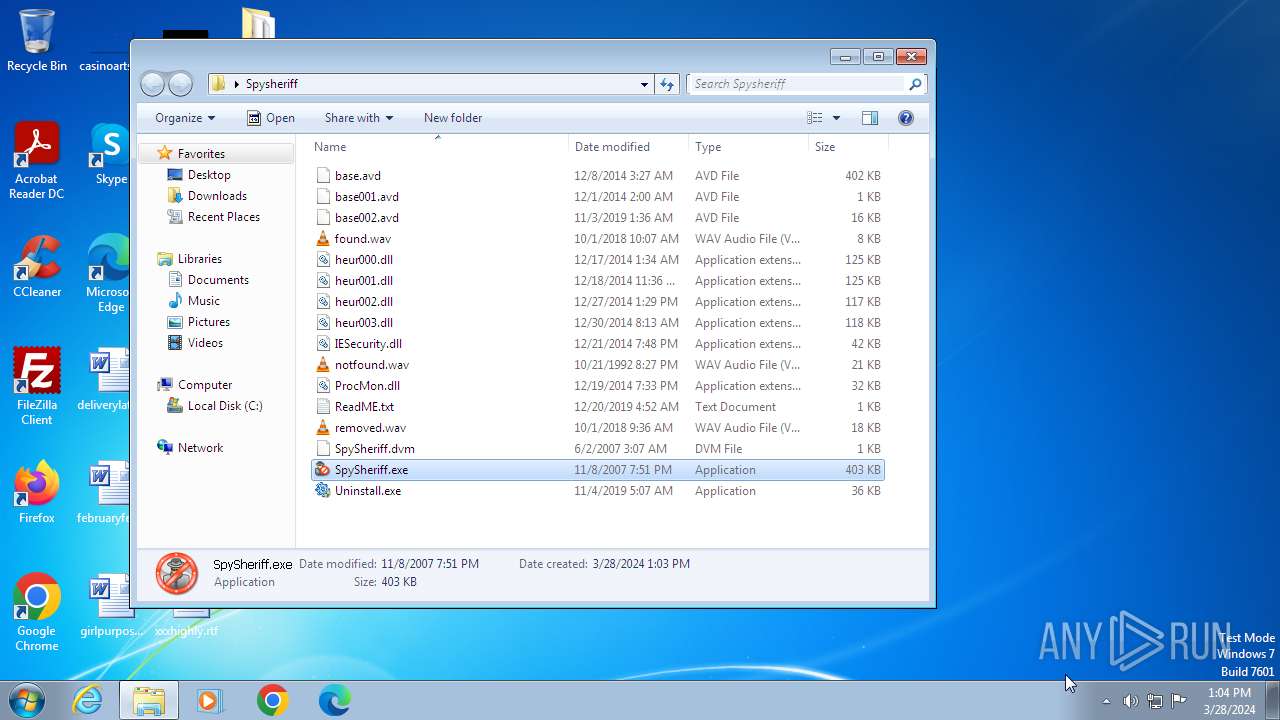
Task: Open Music library in navigation pane
Action: 204,301
